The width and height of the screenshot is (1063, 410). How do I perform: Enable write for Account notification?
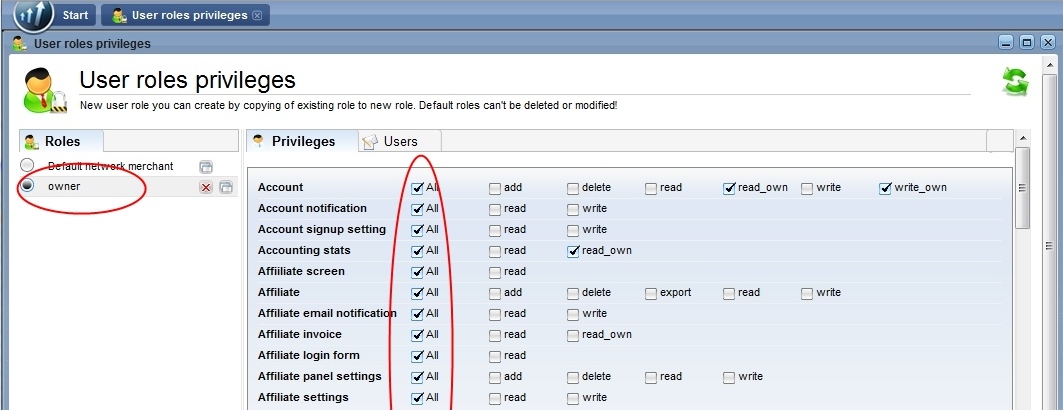pos(574,209)
